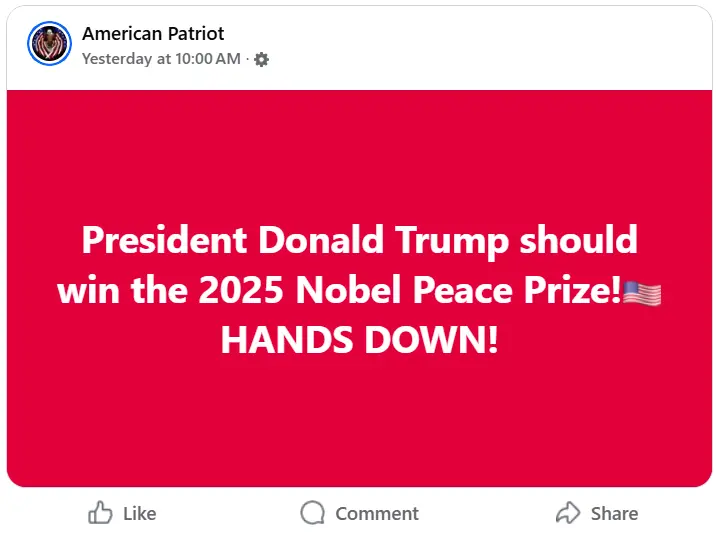Screen dimensions: 716x534
Task: Click the curved arrow Share icon
Action: 568,512
